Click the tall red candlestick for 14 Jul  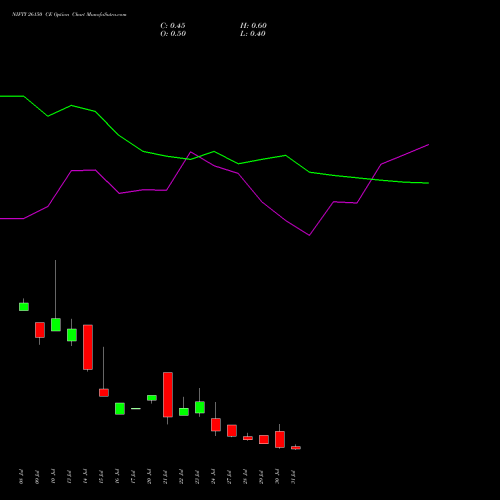point(88,347)
